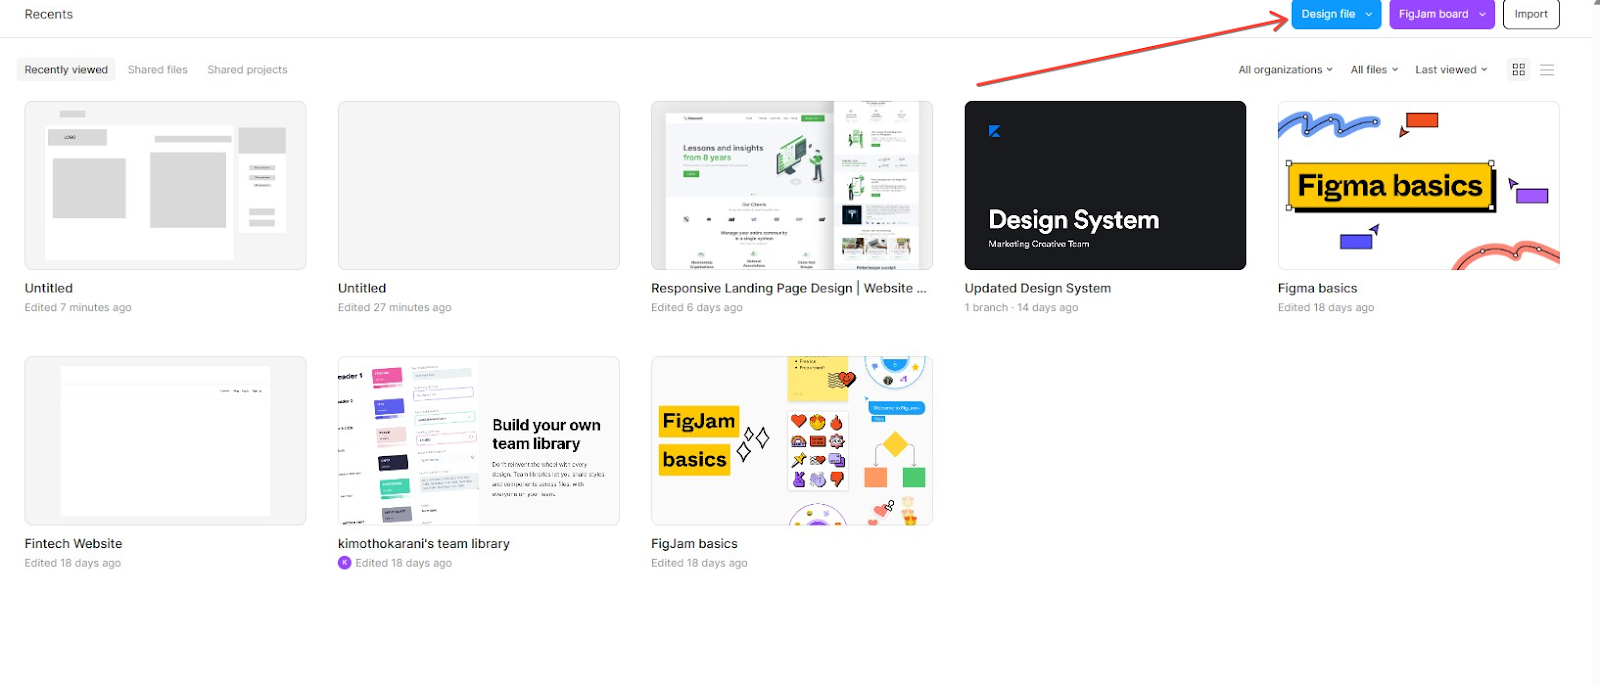Open Shared files tab
Screen dimensions: 1600x686
pyautogui.click(x=158, y=70)
